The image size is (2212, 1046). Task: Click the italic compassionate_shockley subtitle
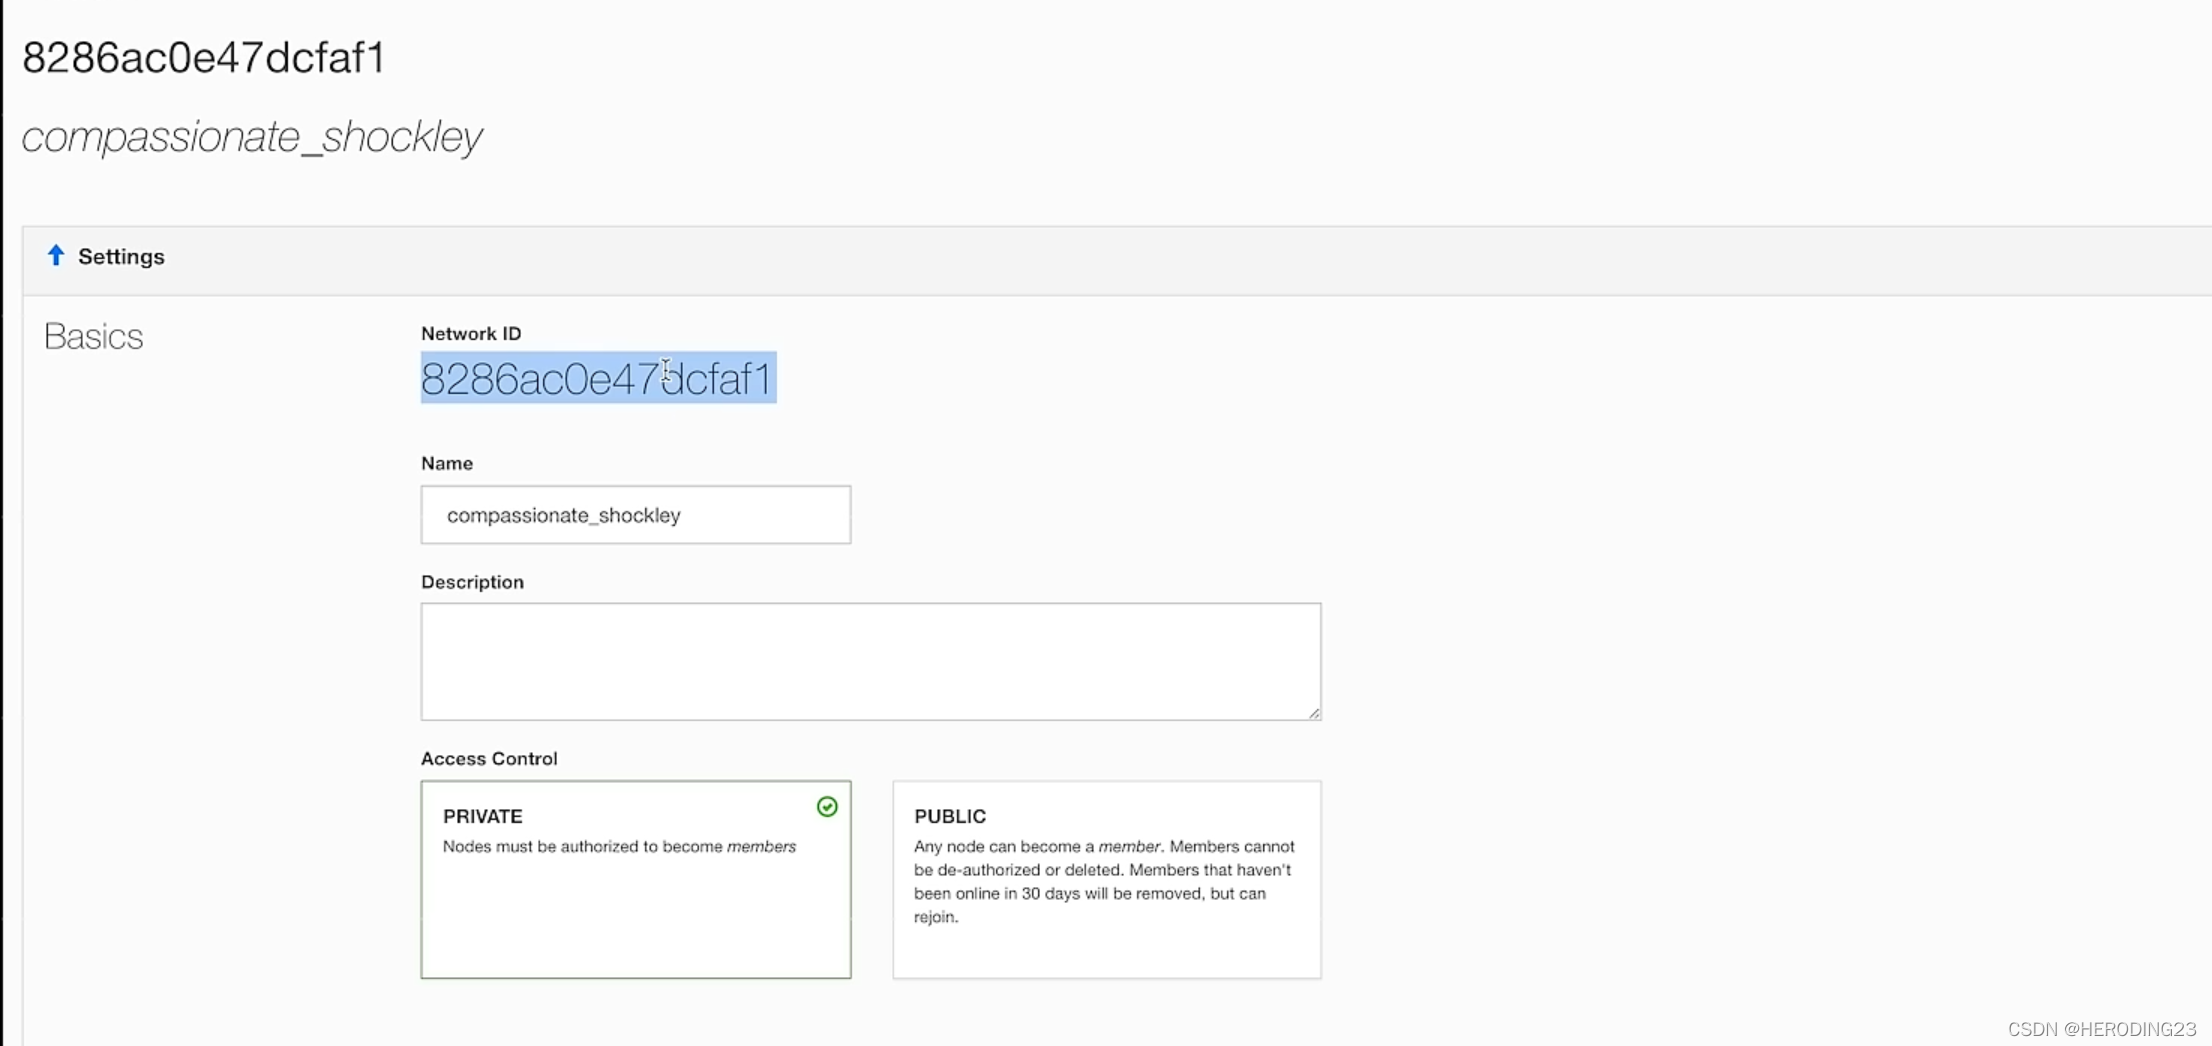click(x=252, y=137)
